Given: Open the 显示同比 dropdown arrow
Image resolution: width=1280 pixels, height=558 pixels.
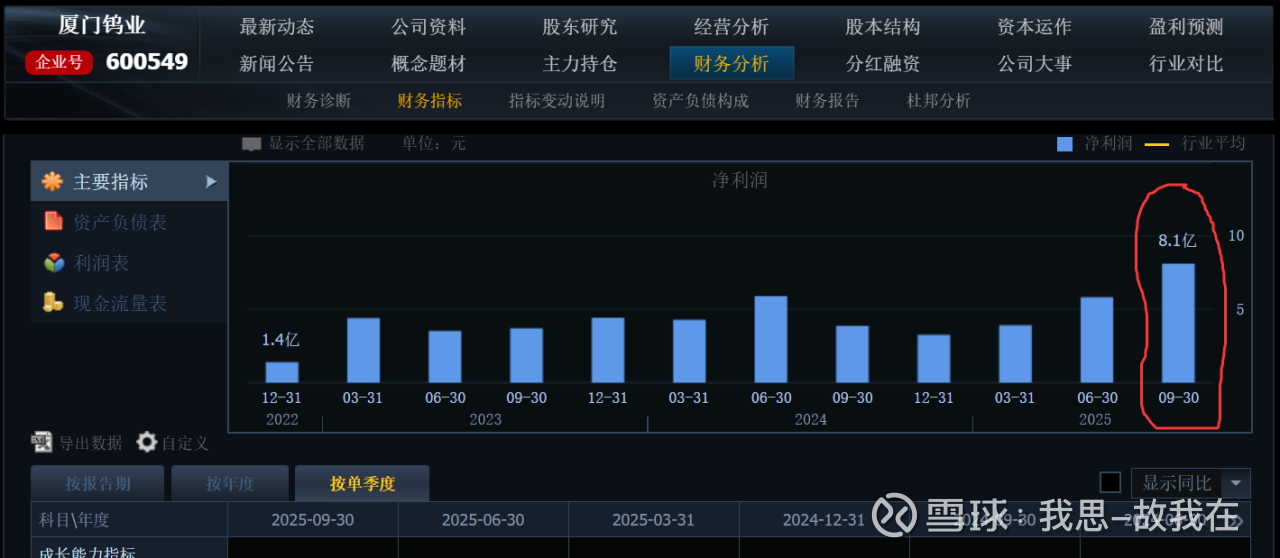Looking at the screenshot, I should (1237, 483).
